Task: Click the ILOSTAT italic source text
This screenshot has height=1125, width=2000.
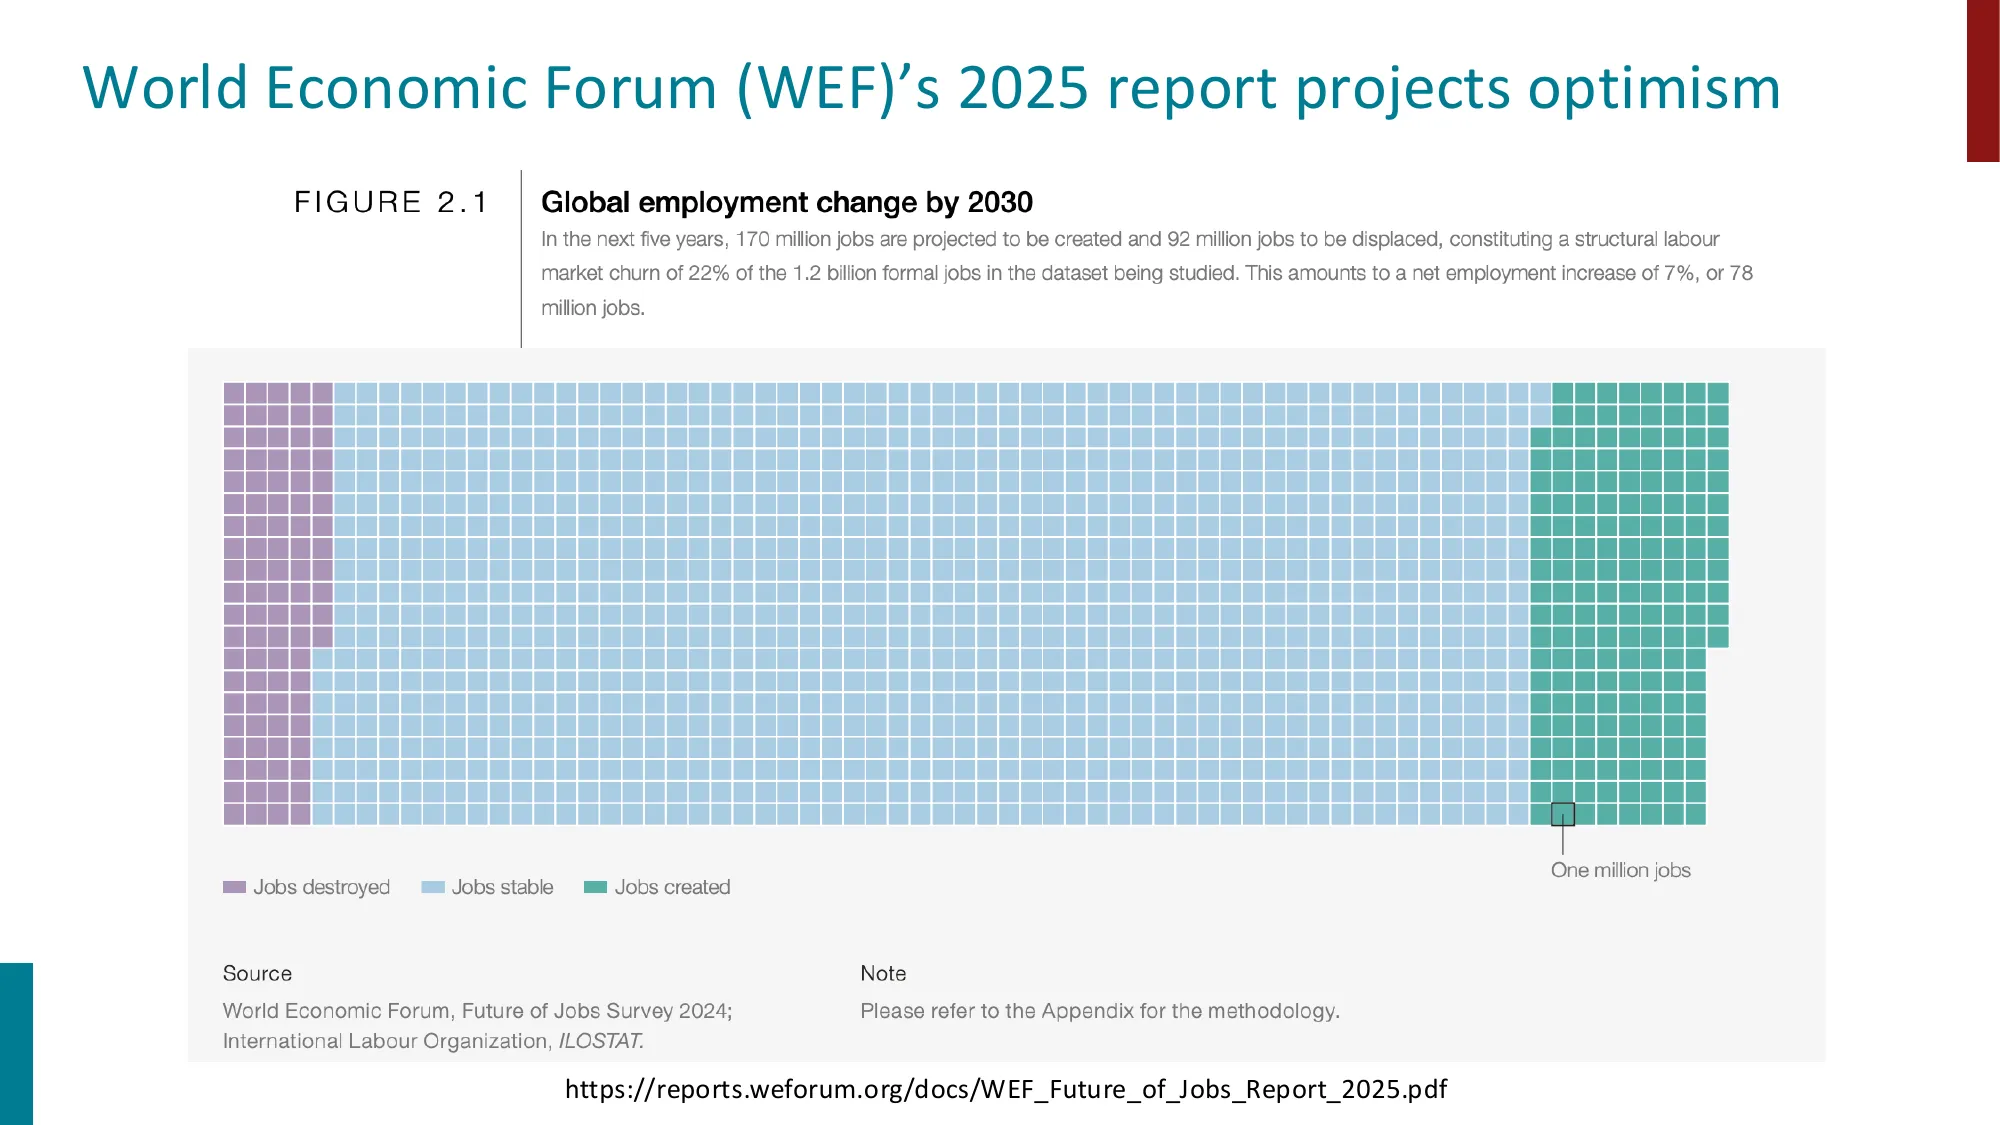Action: point(600,1041)
